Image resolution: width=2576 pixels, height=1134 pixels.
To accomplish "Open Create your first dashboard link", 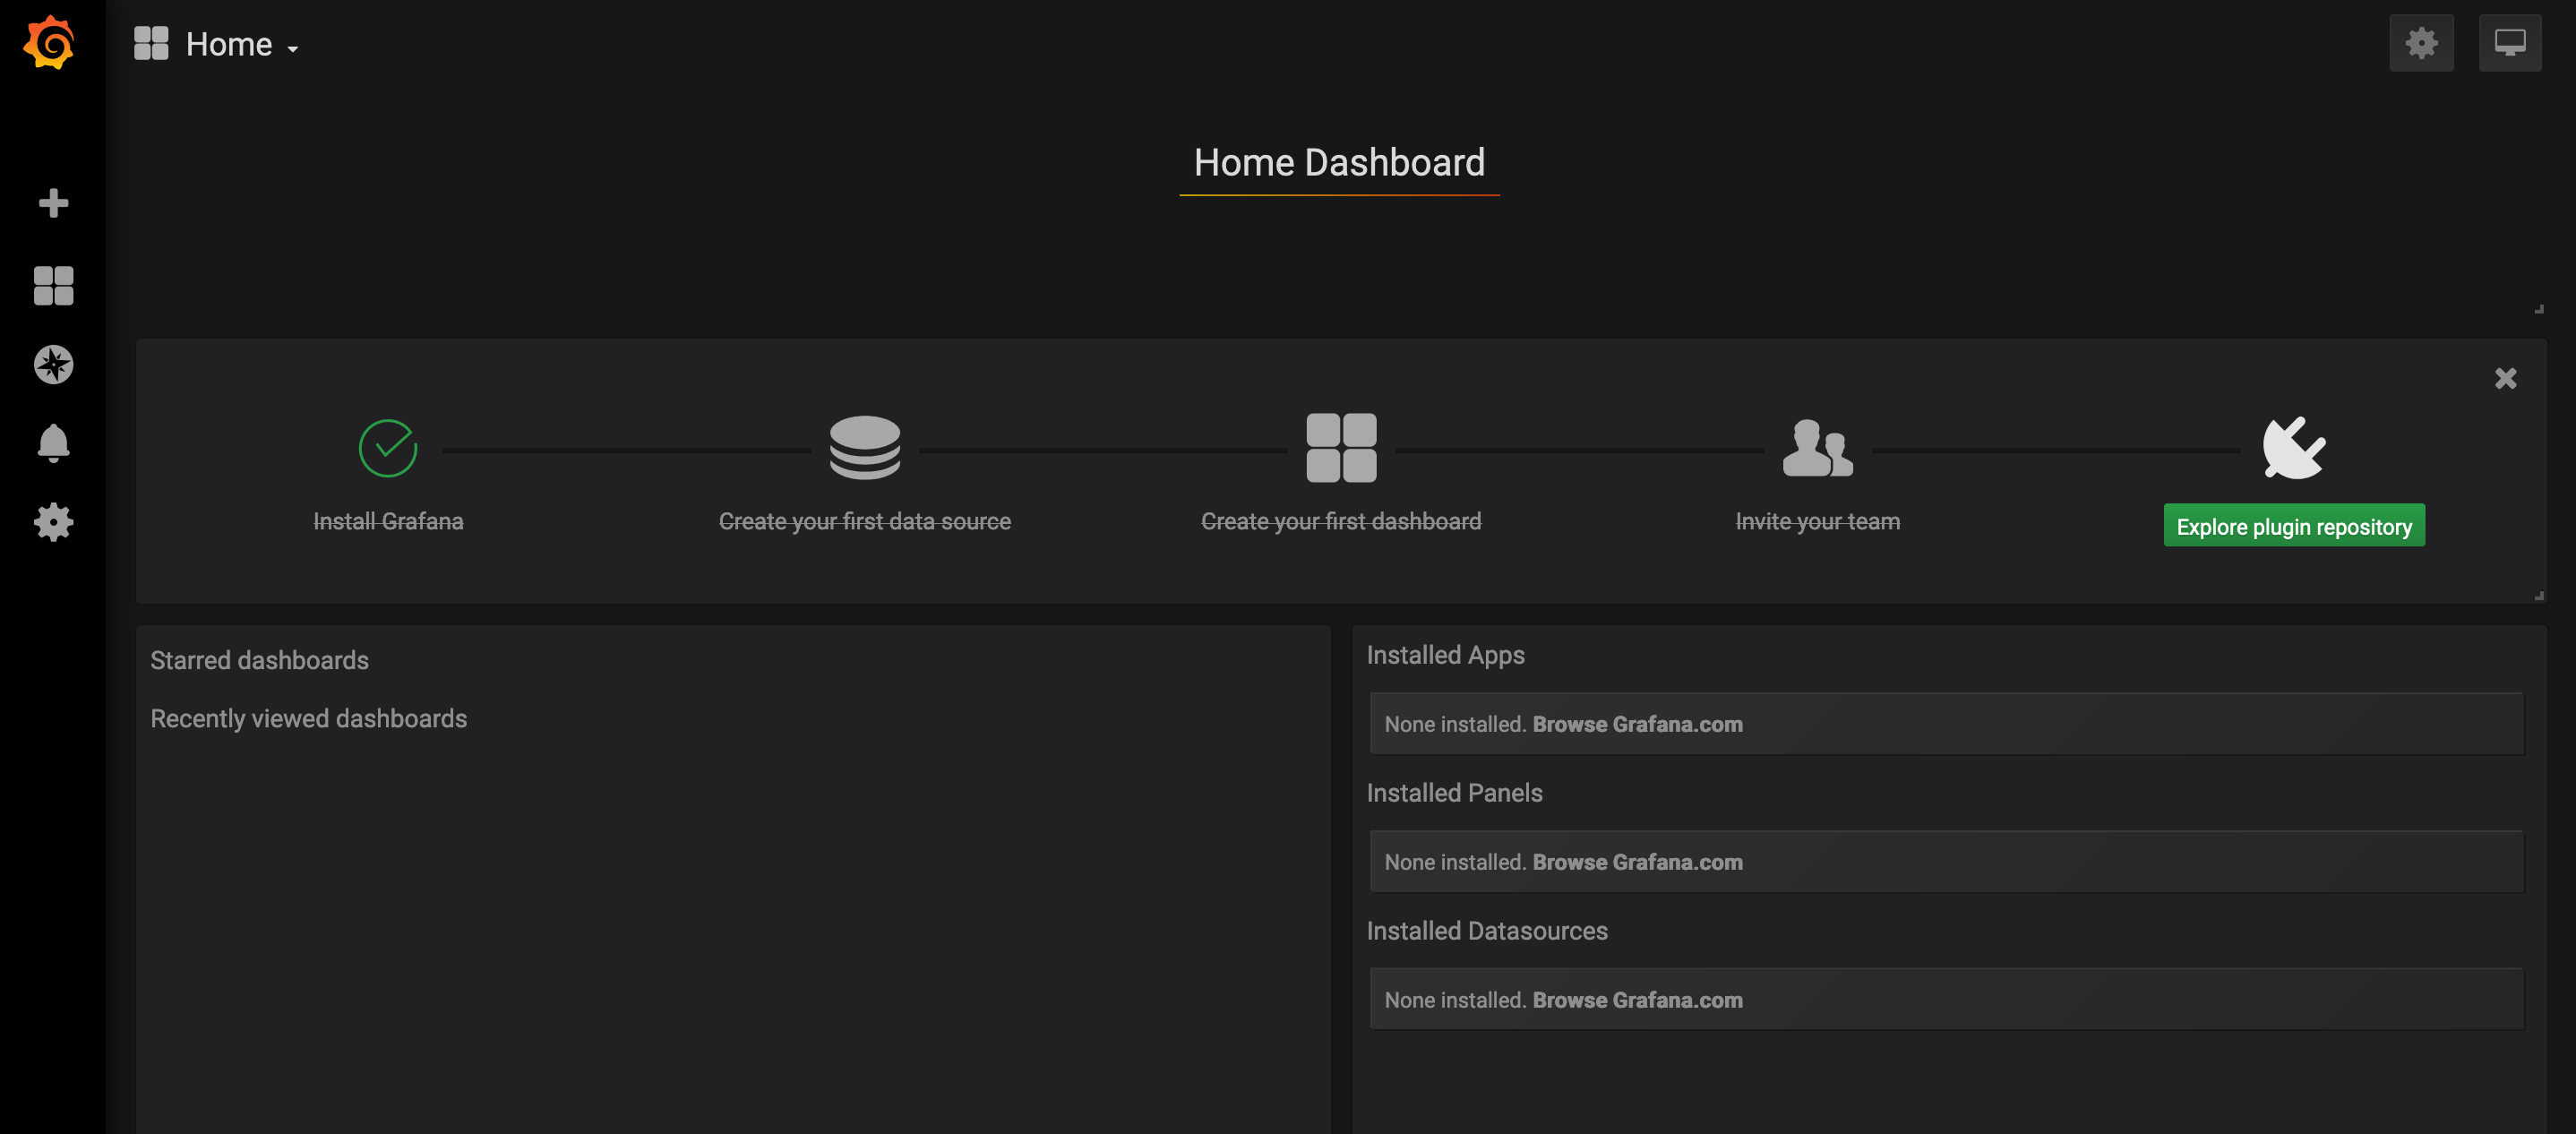I will tap(1341, 521).
